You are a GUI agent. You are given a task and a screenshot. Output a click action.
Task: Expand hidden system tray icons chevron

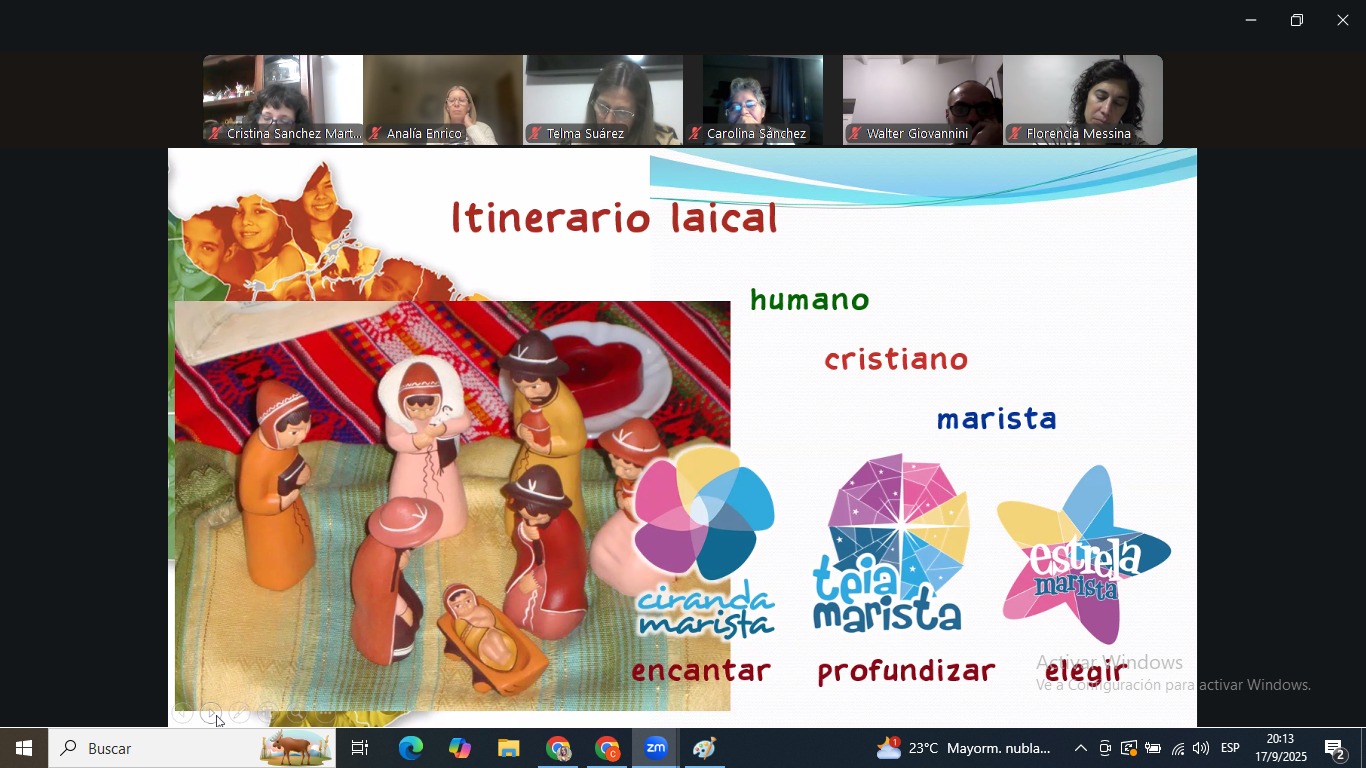pos(1081,749)
